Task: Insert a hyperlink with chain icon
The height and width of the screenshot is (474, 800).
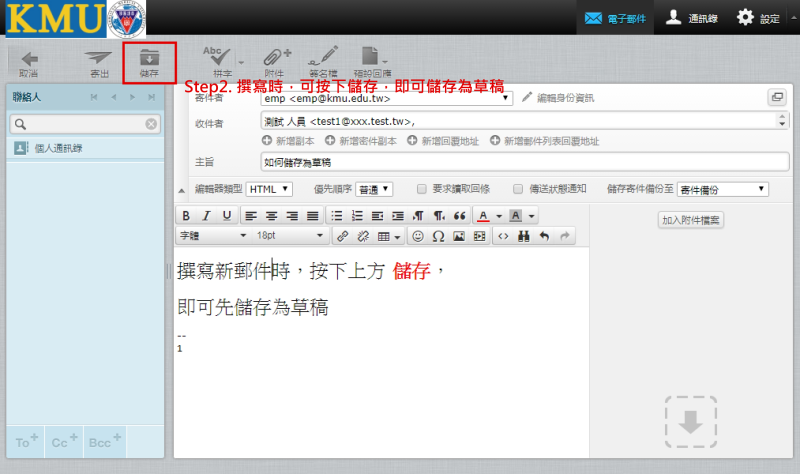Action: (x=342, y=236)
